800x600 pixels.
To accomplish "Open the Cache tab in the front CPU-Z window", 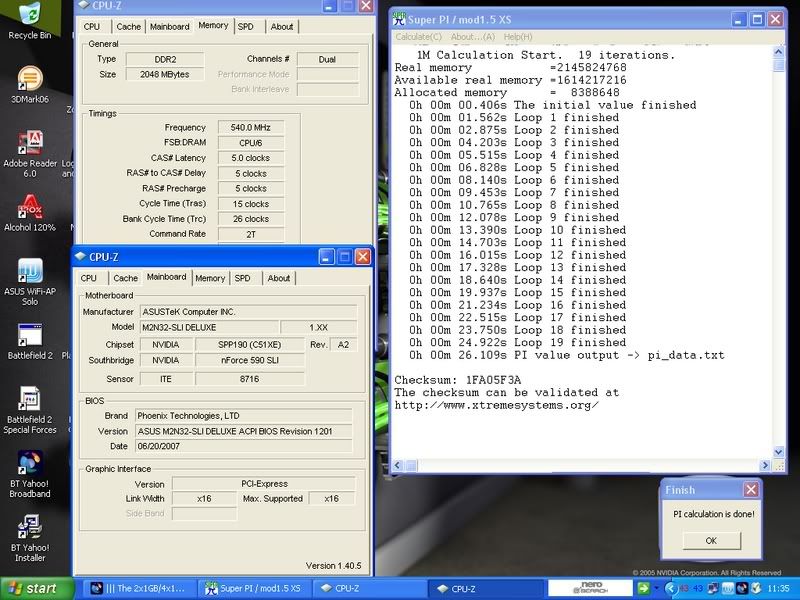I will 126,278.
